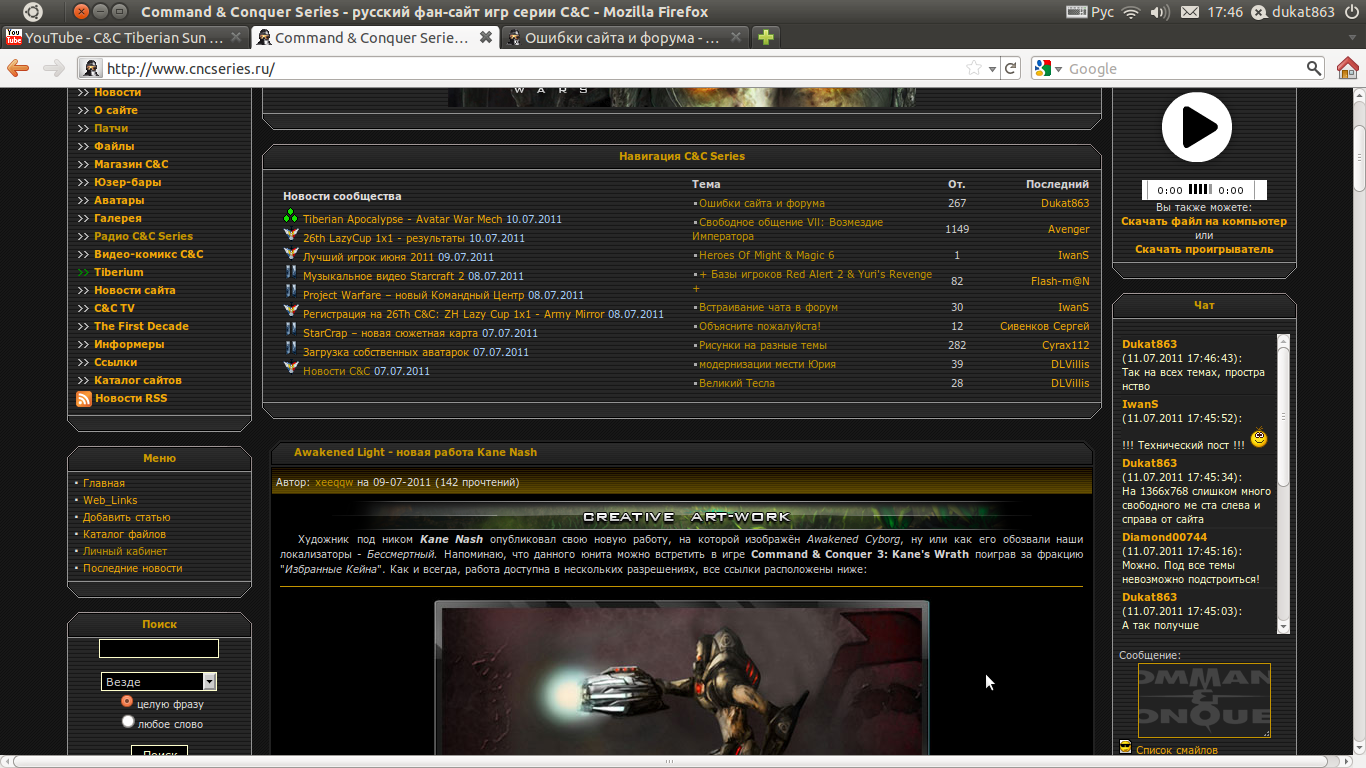The height and width of the screenshot is (768, 1366).
Task: Click the site identity icon in address bar
Action: pyautogui.click(x=91, y=68)
